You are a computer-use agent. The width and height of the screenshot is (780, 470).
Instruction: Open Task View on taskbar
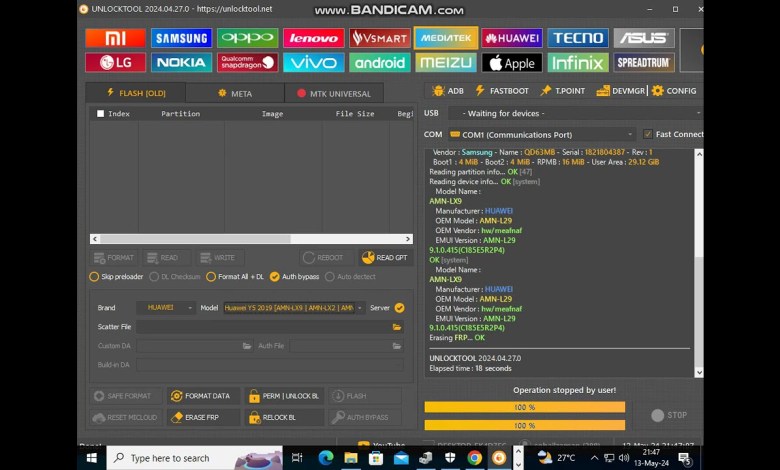[x=297, y=458]
